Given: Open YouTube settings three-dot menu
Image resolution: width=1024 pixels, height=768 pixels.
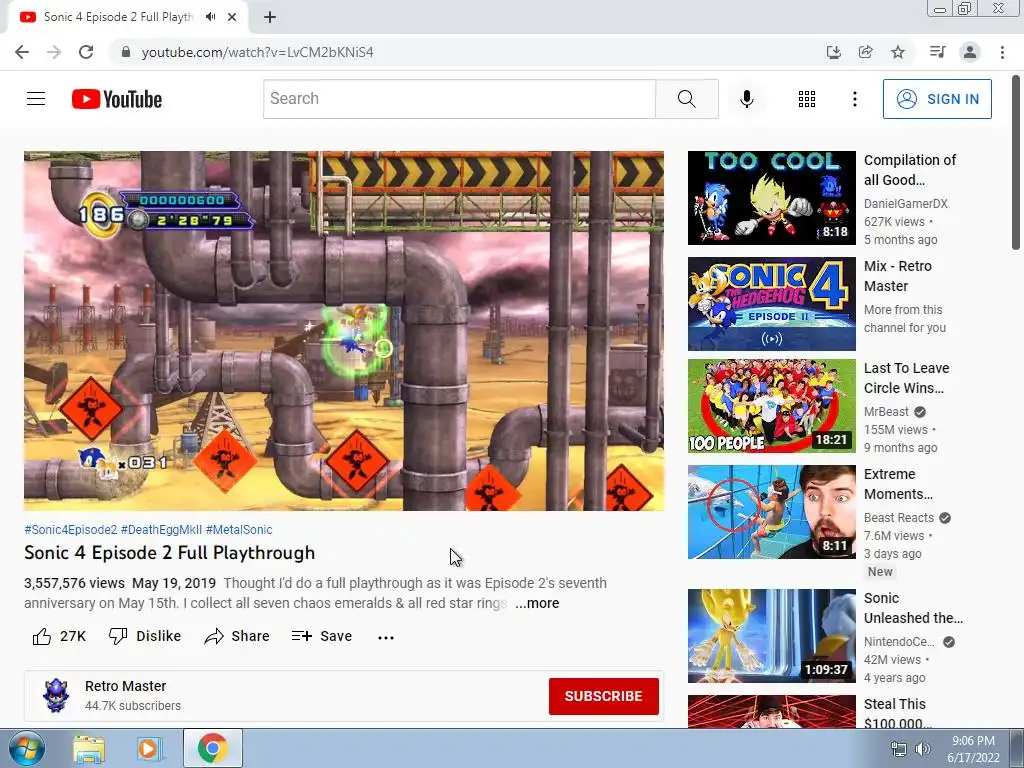Looking at the screenshot, I should 854,99.
